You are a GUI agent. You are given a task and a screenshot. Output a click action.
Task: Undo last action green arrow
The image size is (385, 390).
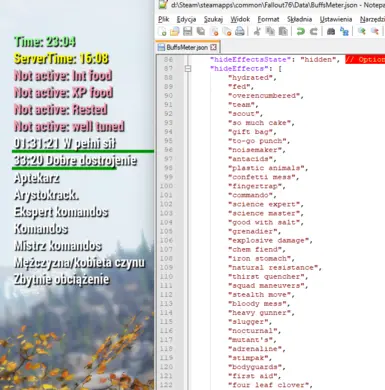pyautogui.click(x=301, y=32)
